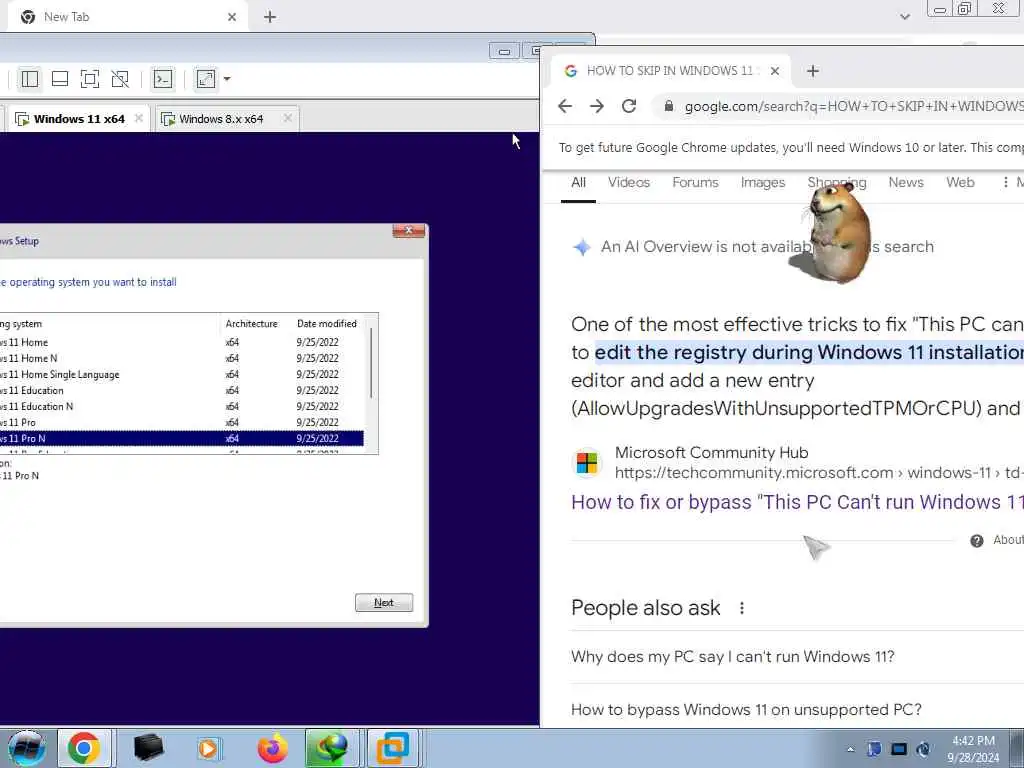Open tab search chevron in background Chrome
1024x768 pixels.
904,17
